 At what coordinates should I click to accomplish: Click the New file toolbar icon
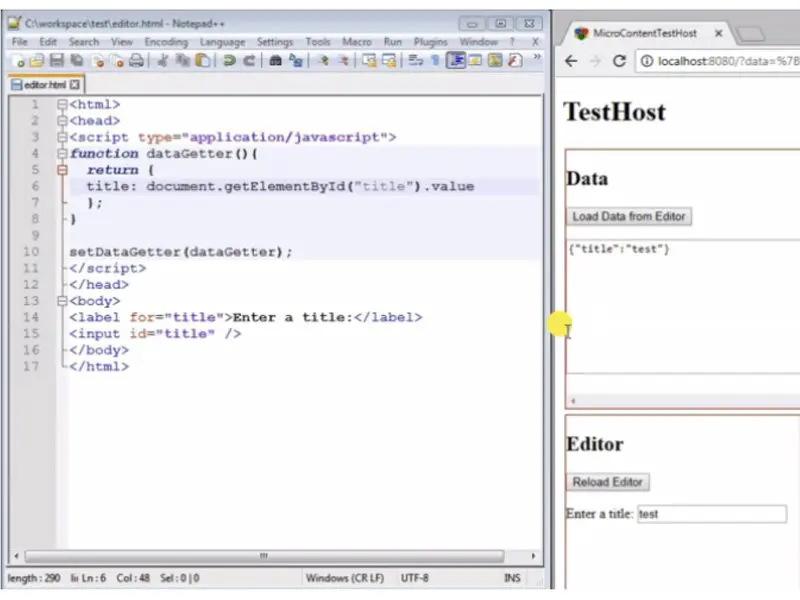19,61
